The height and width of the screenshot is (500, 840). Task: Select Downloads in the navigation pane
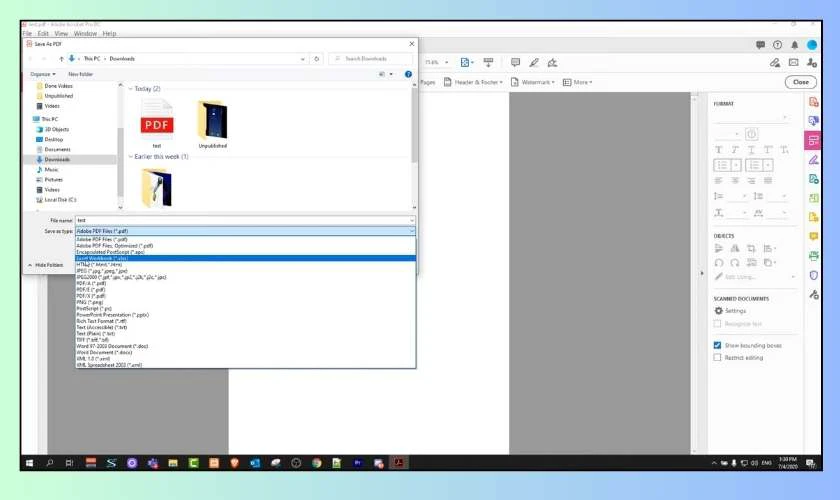pyautogui.click(x=57, y=160)
